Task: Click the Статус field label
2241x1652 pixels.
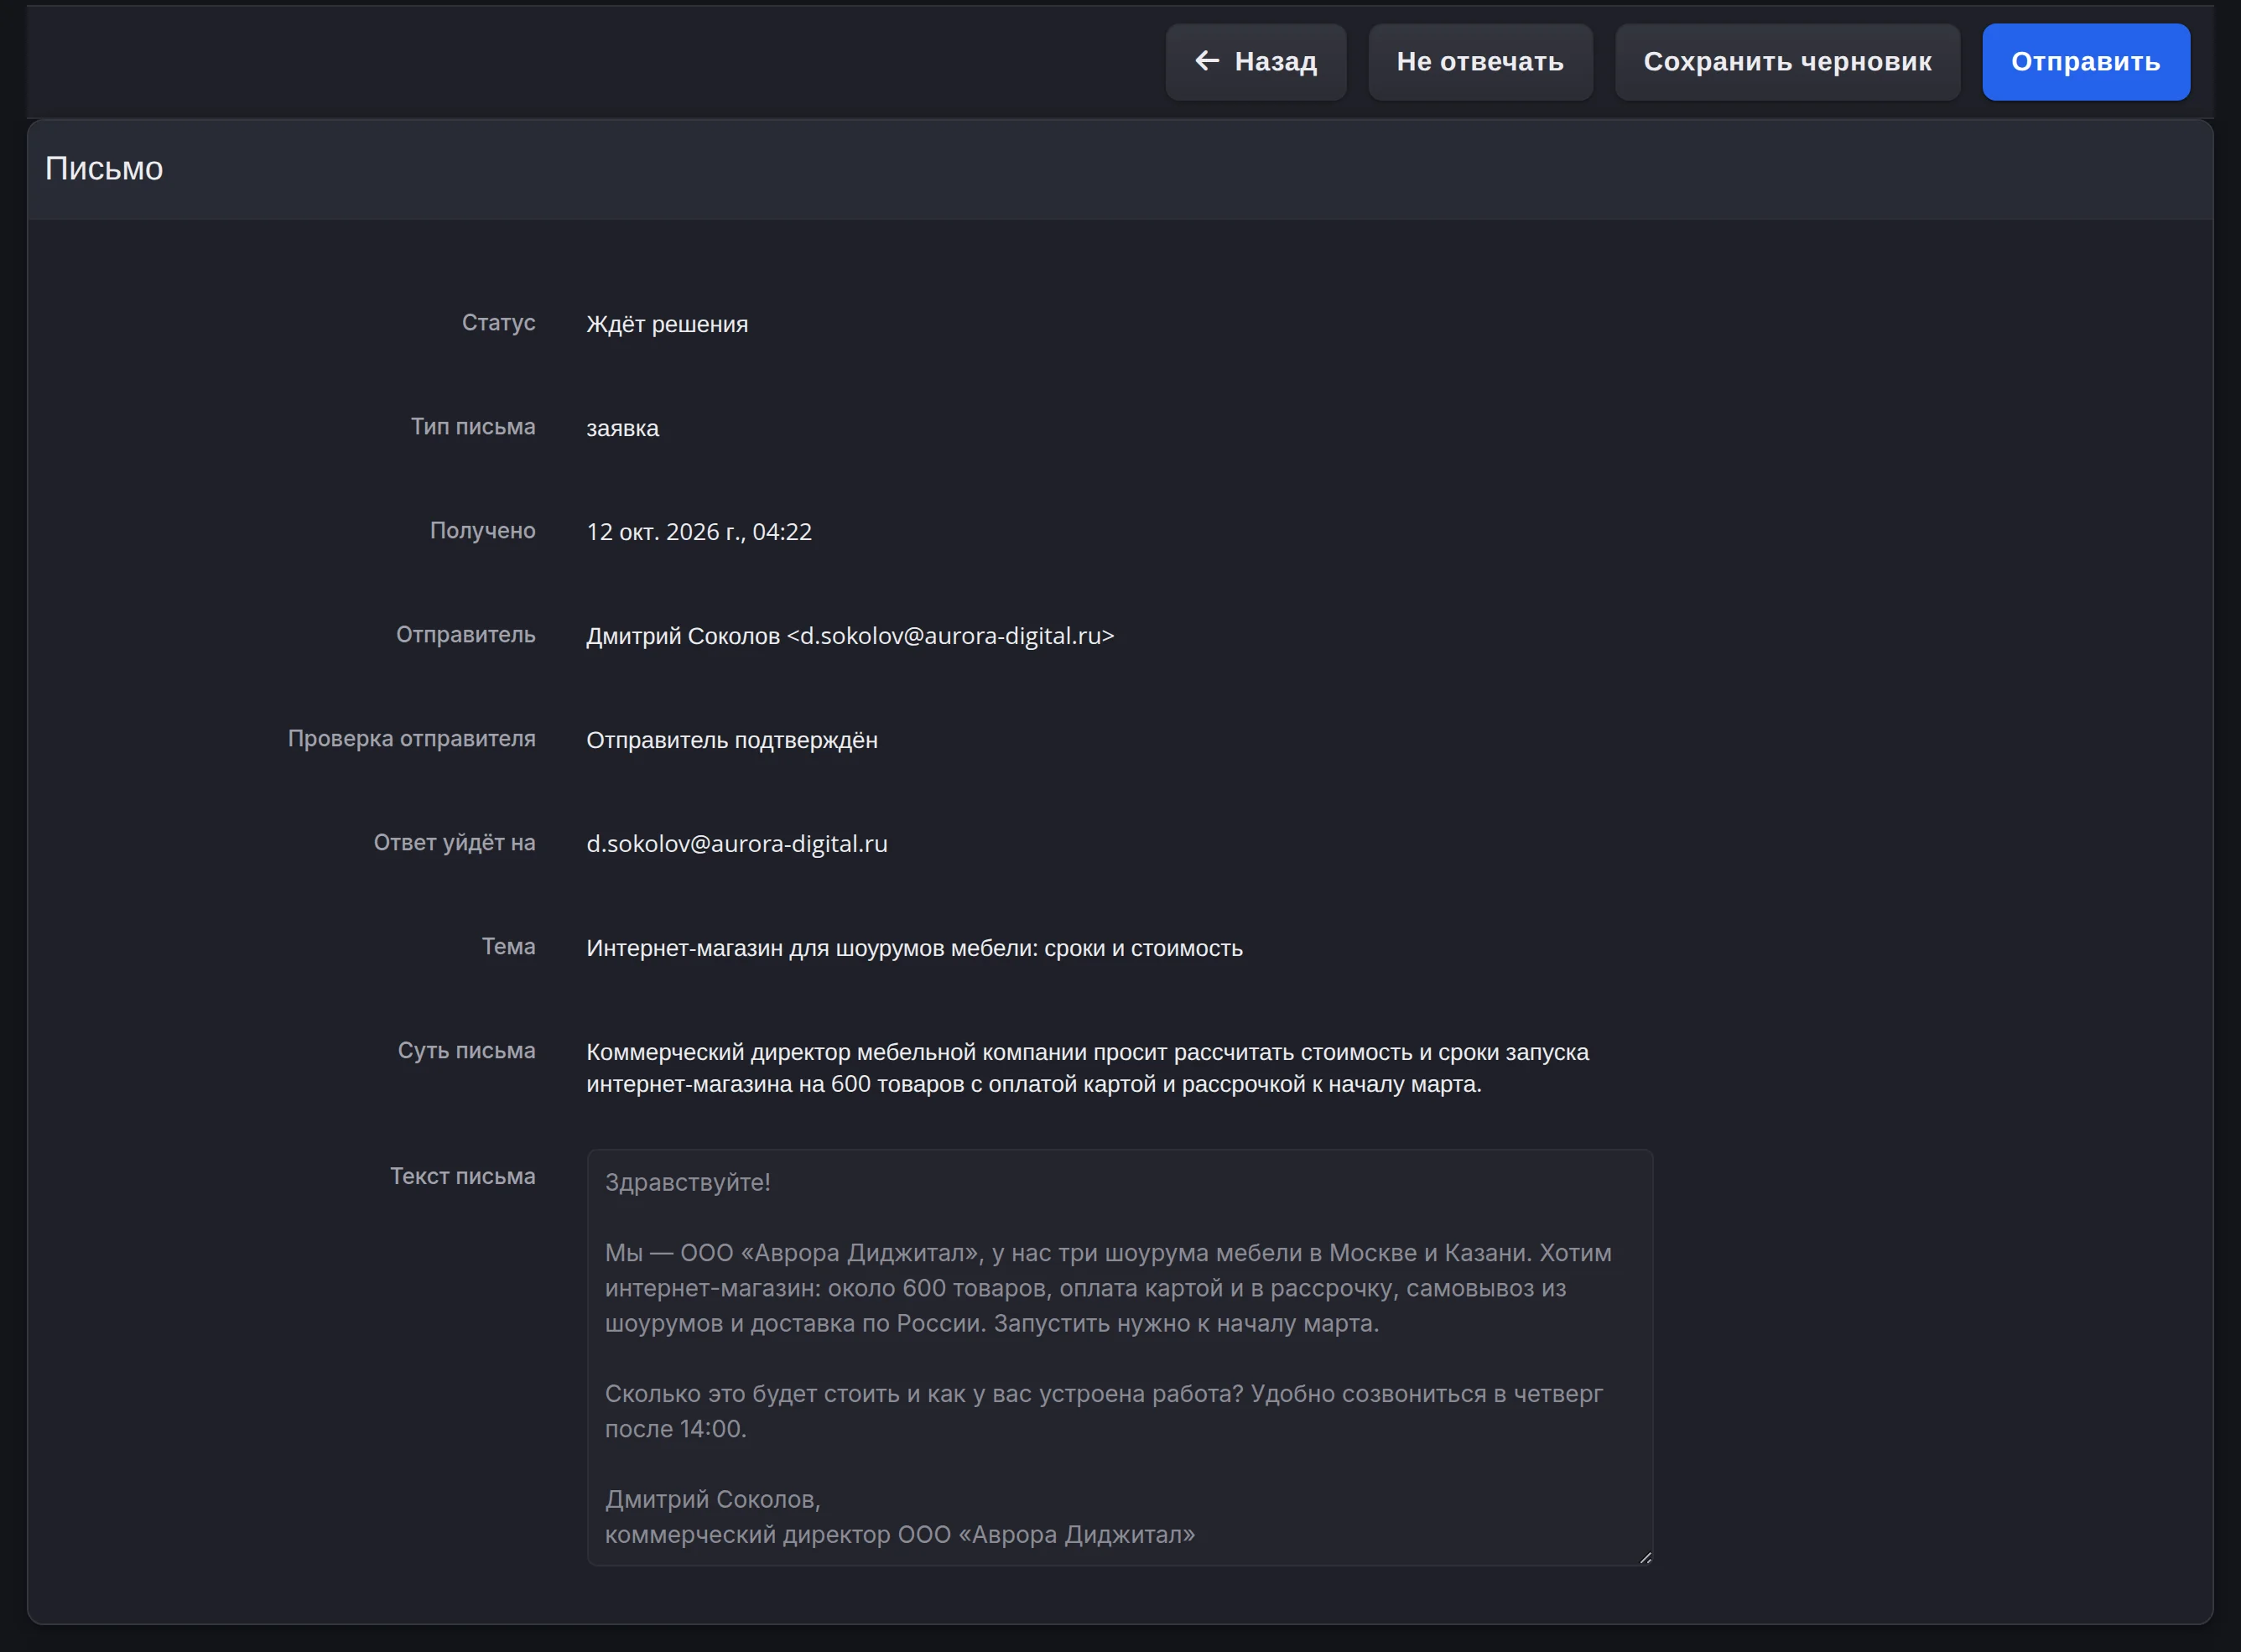Action: 498,323
